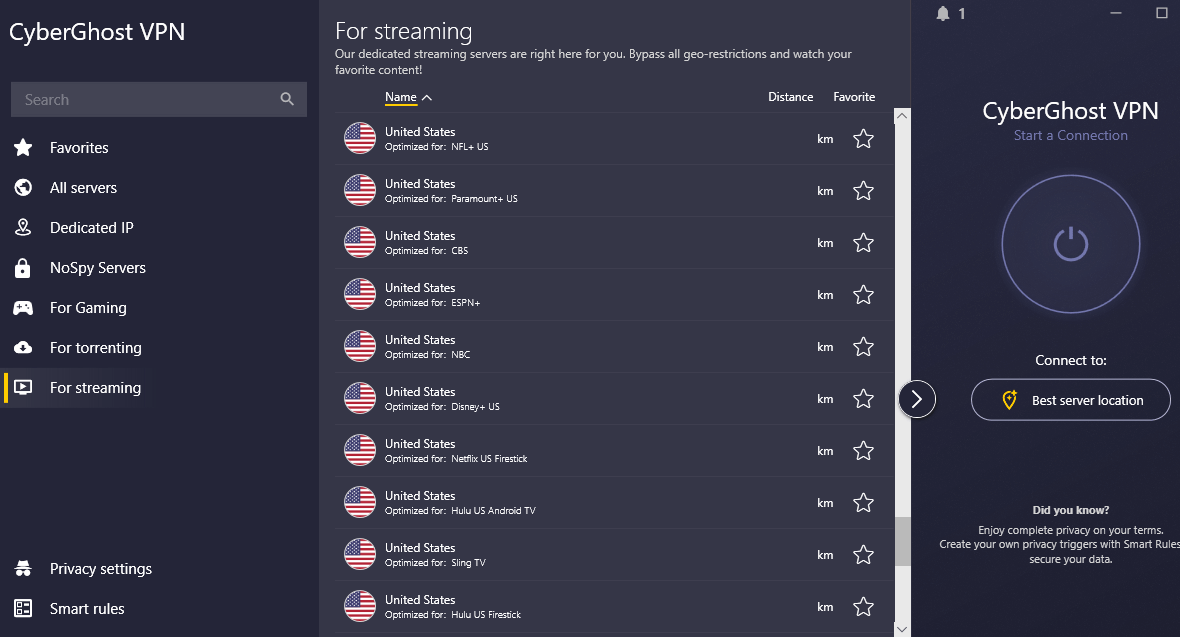Click the Favorites star icon in sidebar

click(x=23, y=148)
